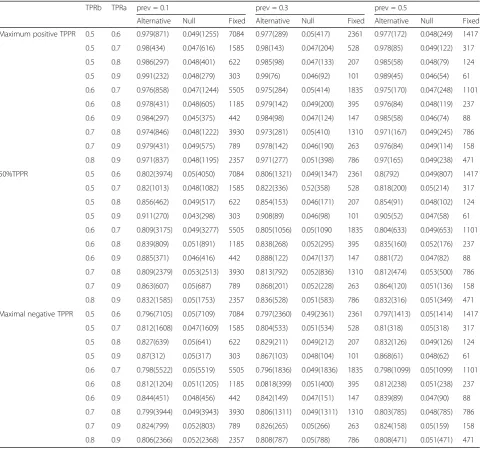
Task: Click the cell '0.911(270)'
Action: click(153, 216)
